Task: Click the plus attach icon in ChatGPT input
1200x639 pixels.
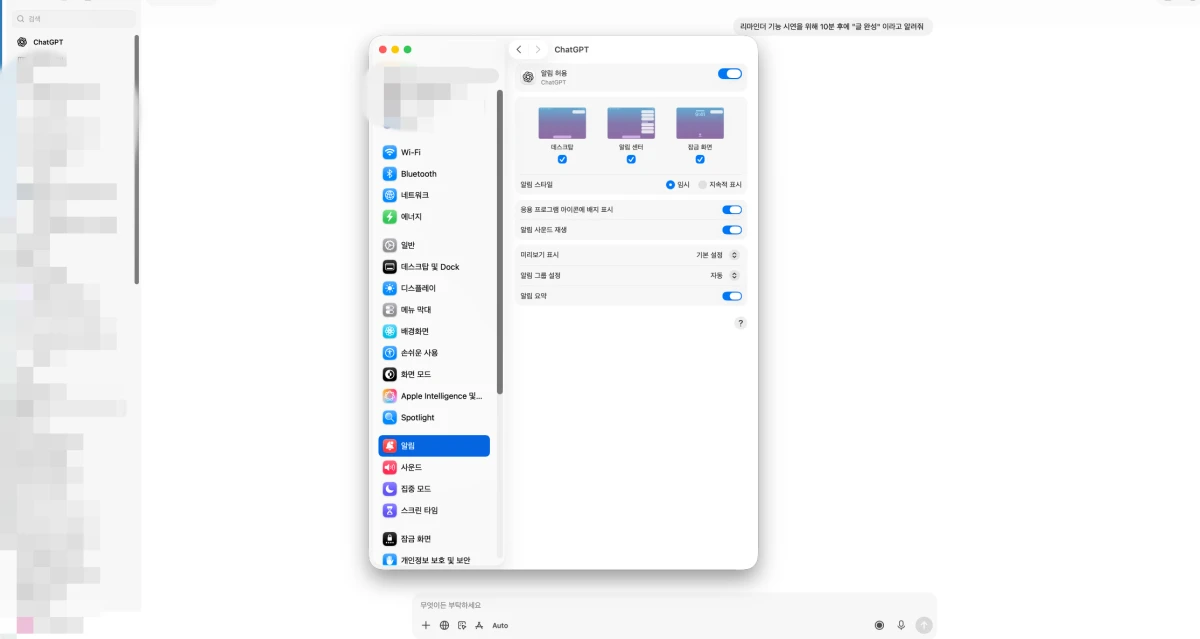Action: (425, 625)
